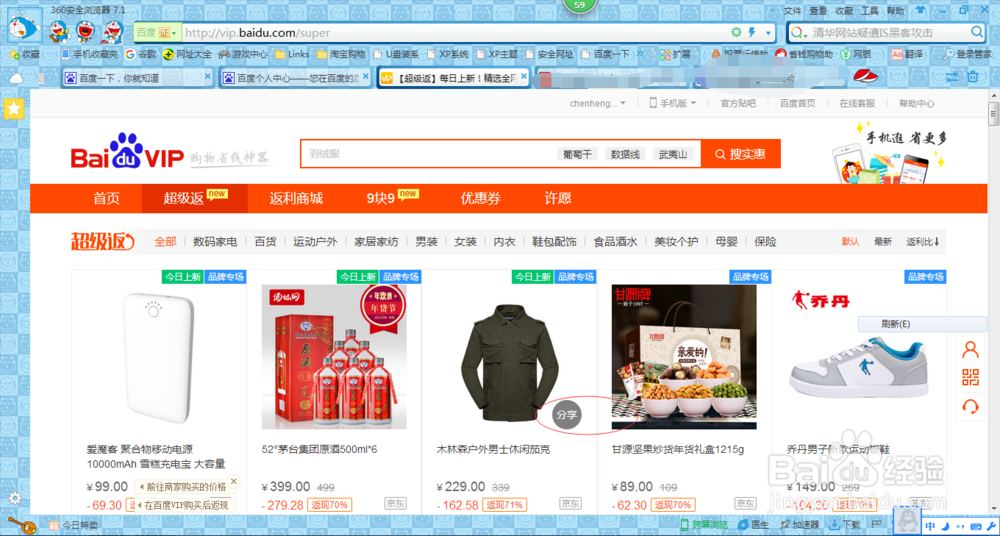
Task: Click the lightning speed-mode icon in address bar
Action: tap(751, 33)
